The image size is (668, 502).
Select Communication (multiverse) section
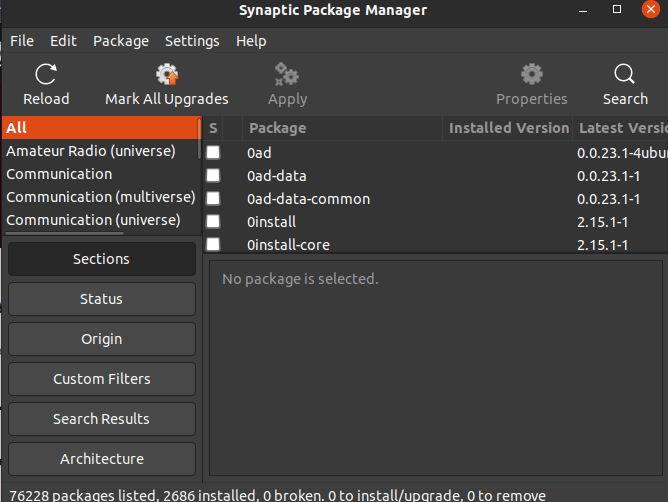coord(100,197)
